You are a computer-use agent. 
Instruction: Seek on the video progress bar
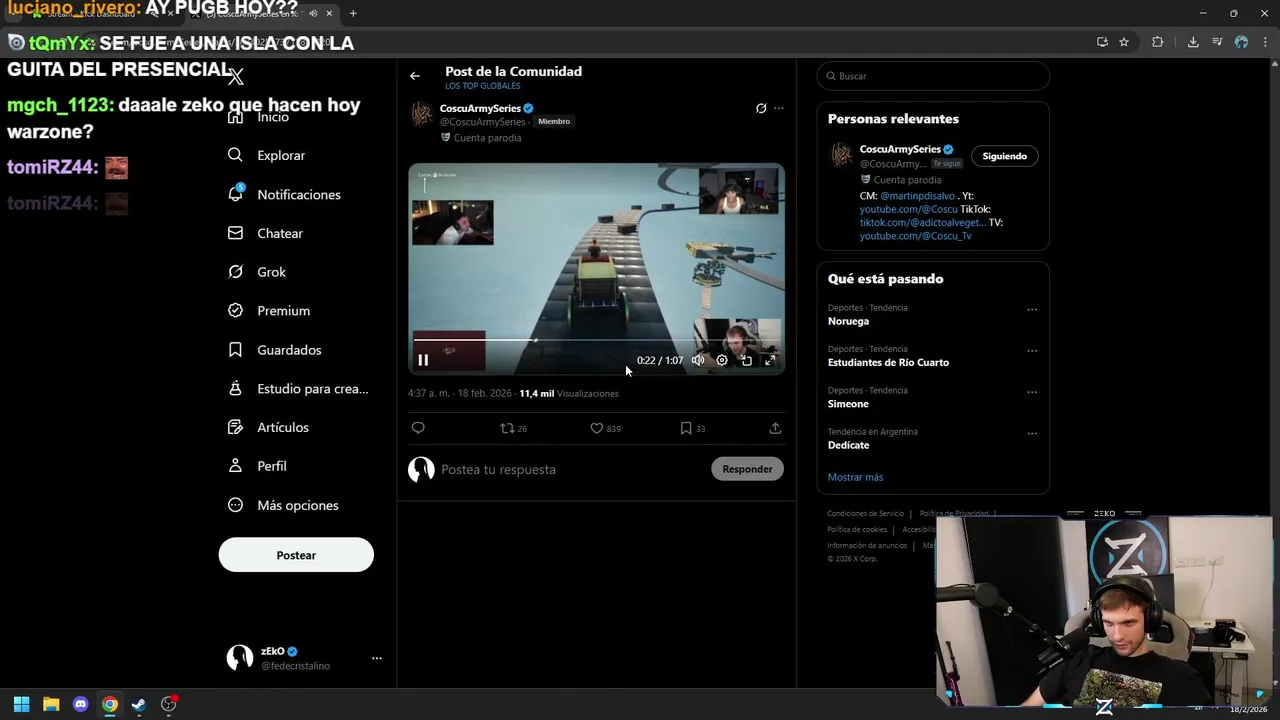596,340
